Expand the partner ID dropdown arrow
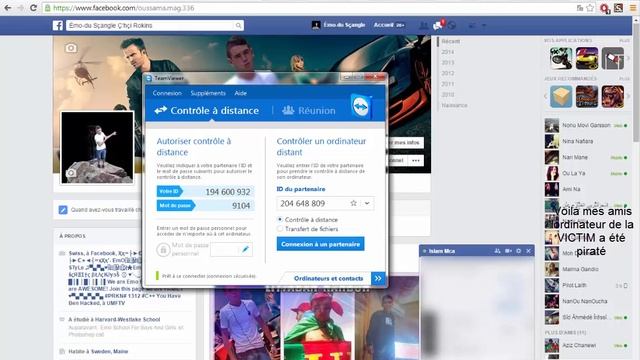640x360 pixels. coord(367,203)
